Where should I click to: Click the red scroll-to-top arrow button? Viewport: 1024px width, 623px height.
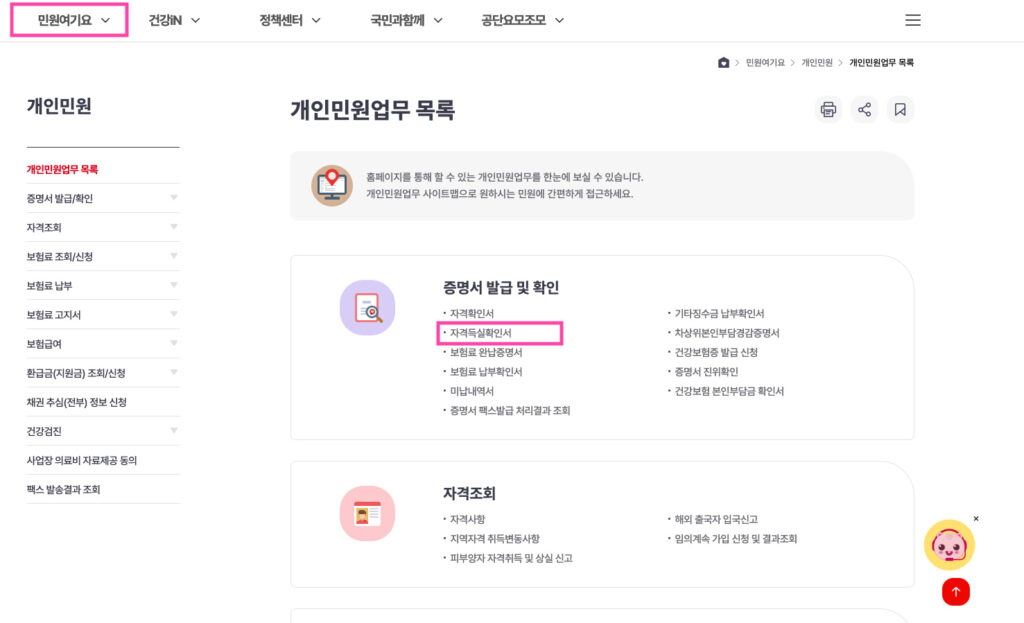point(955,592)
